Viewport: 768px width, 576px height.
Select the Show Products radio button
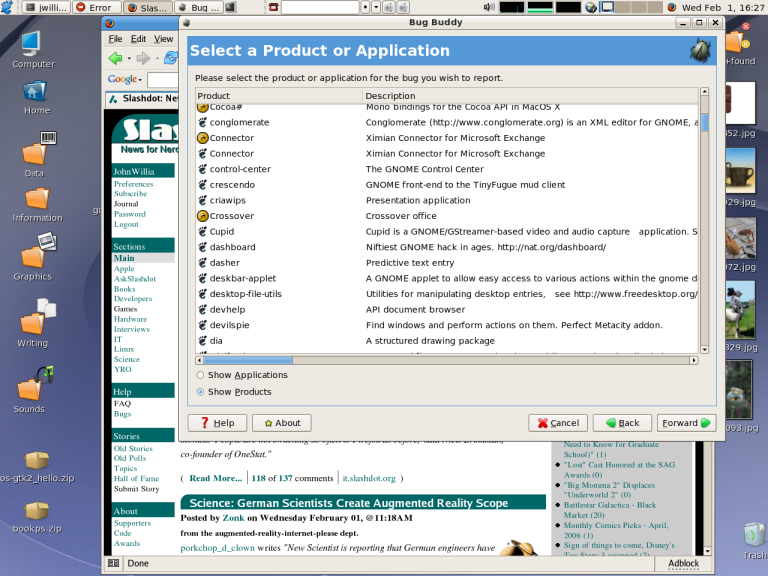pyautogui.click(x=200, y=392)
